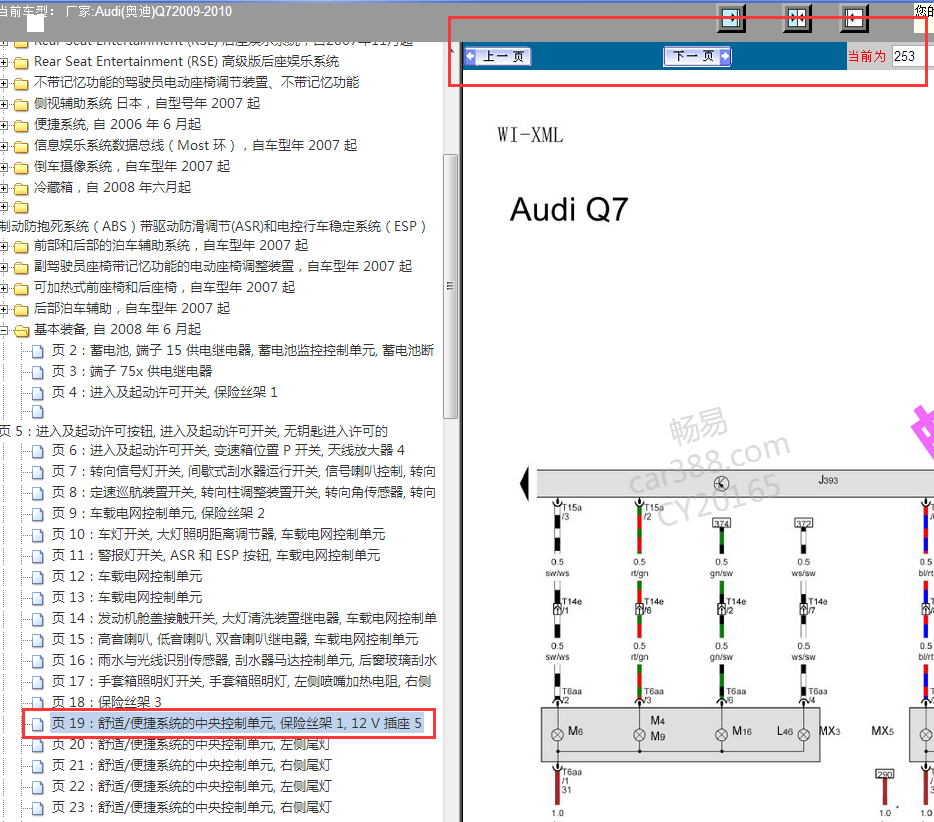Viewport: 934px width, 822px height.
Task: Click the split-panes layout icon
Action: click(x=797, y=17)
